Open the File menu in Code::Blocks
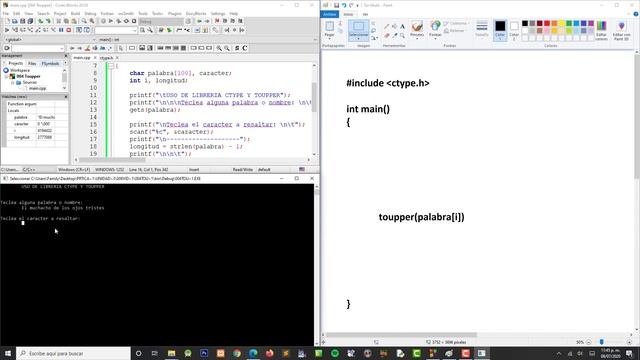The width and height of the screenshot is (640, 360). tap(6, 13)
